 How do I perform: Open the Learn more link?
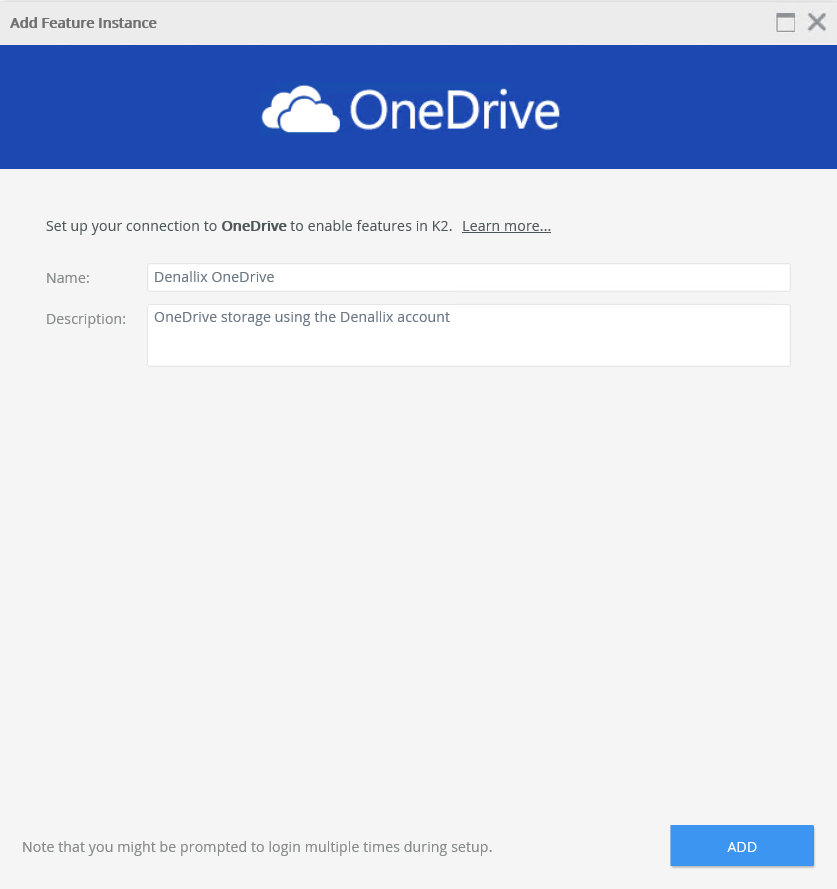pos(506,226)
